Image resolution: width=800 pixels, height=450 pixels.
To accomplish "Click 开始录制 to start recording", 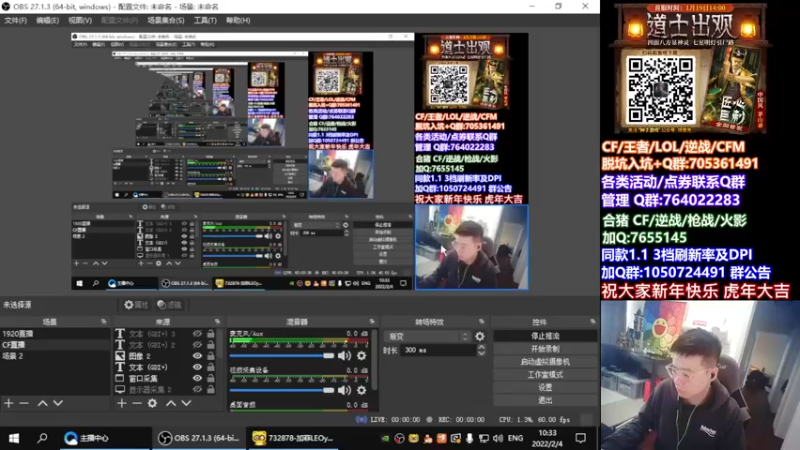I will pos(545,348).
